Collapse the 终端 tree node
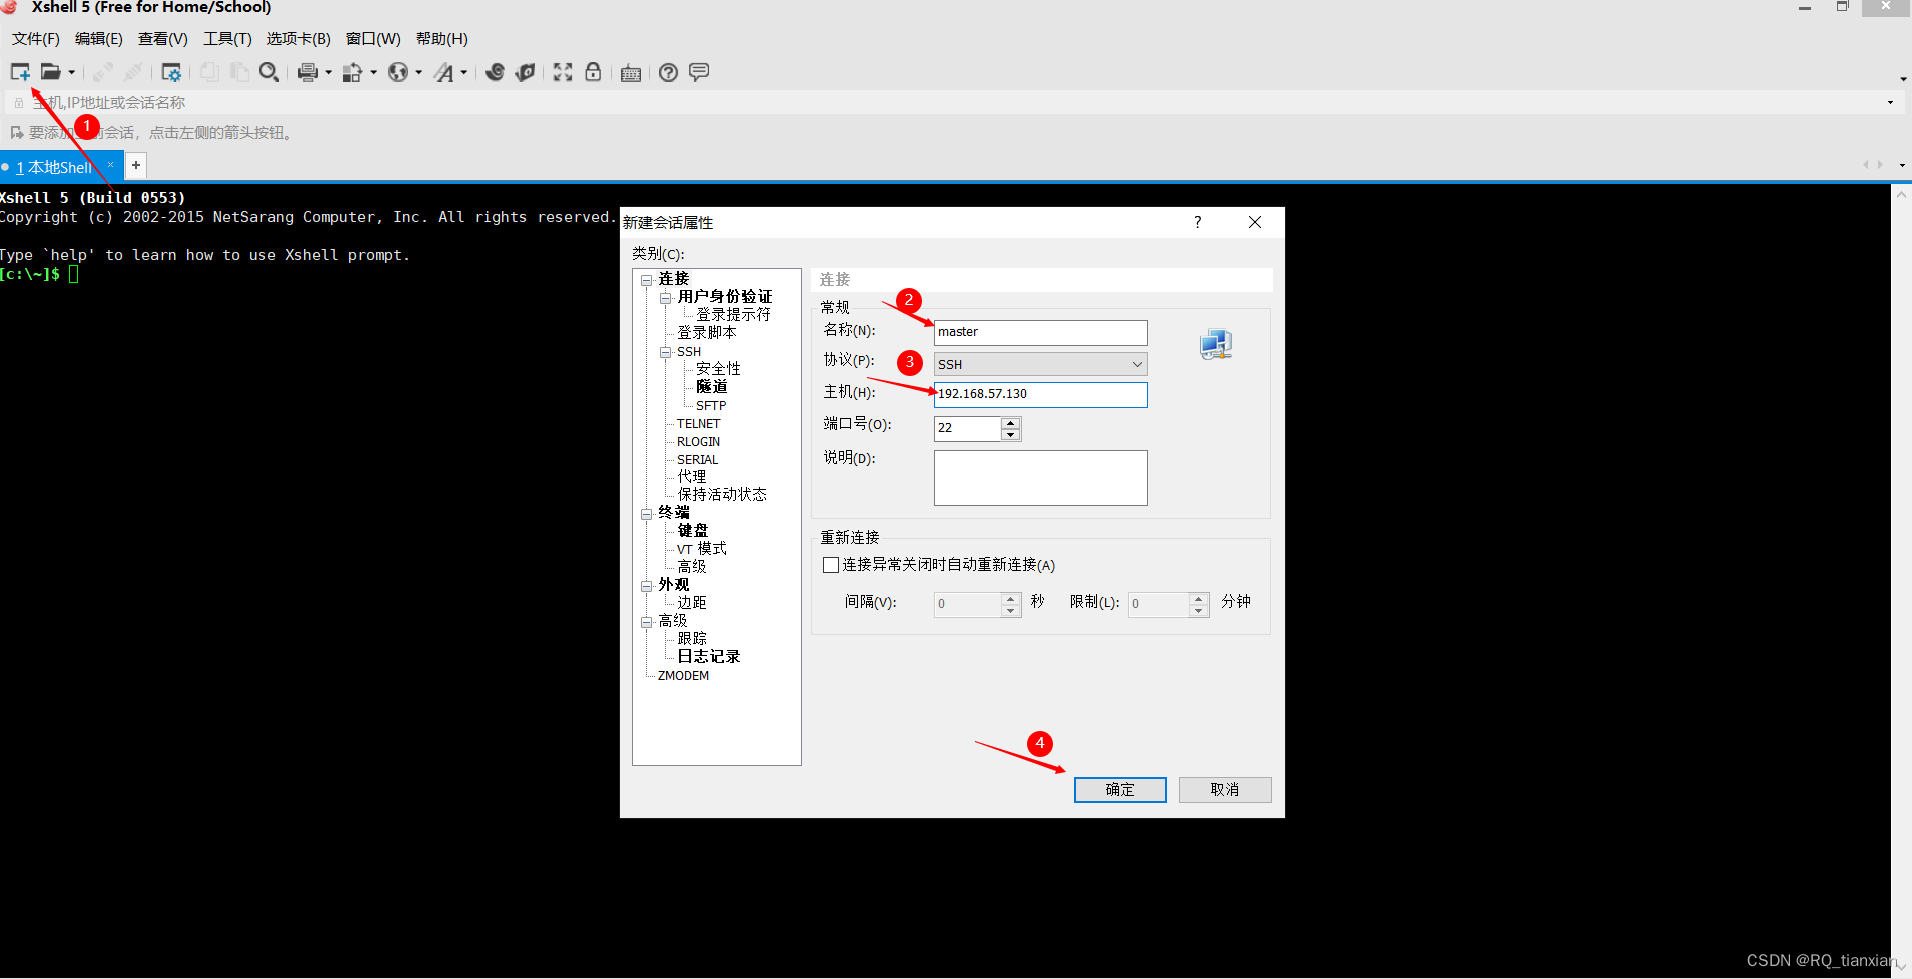The width and height of the screenshot is (1912, 979). pyautogui.click(x=647, y=513)
